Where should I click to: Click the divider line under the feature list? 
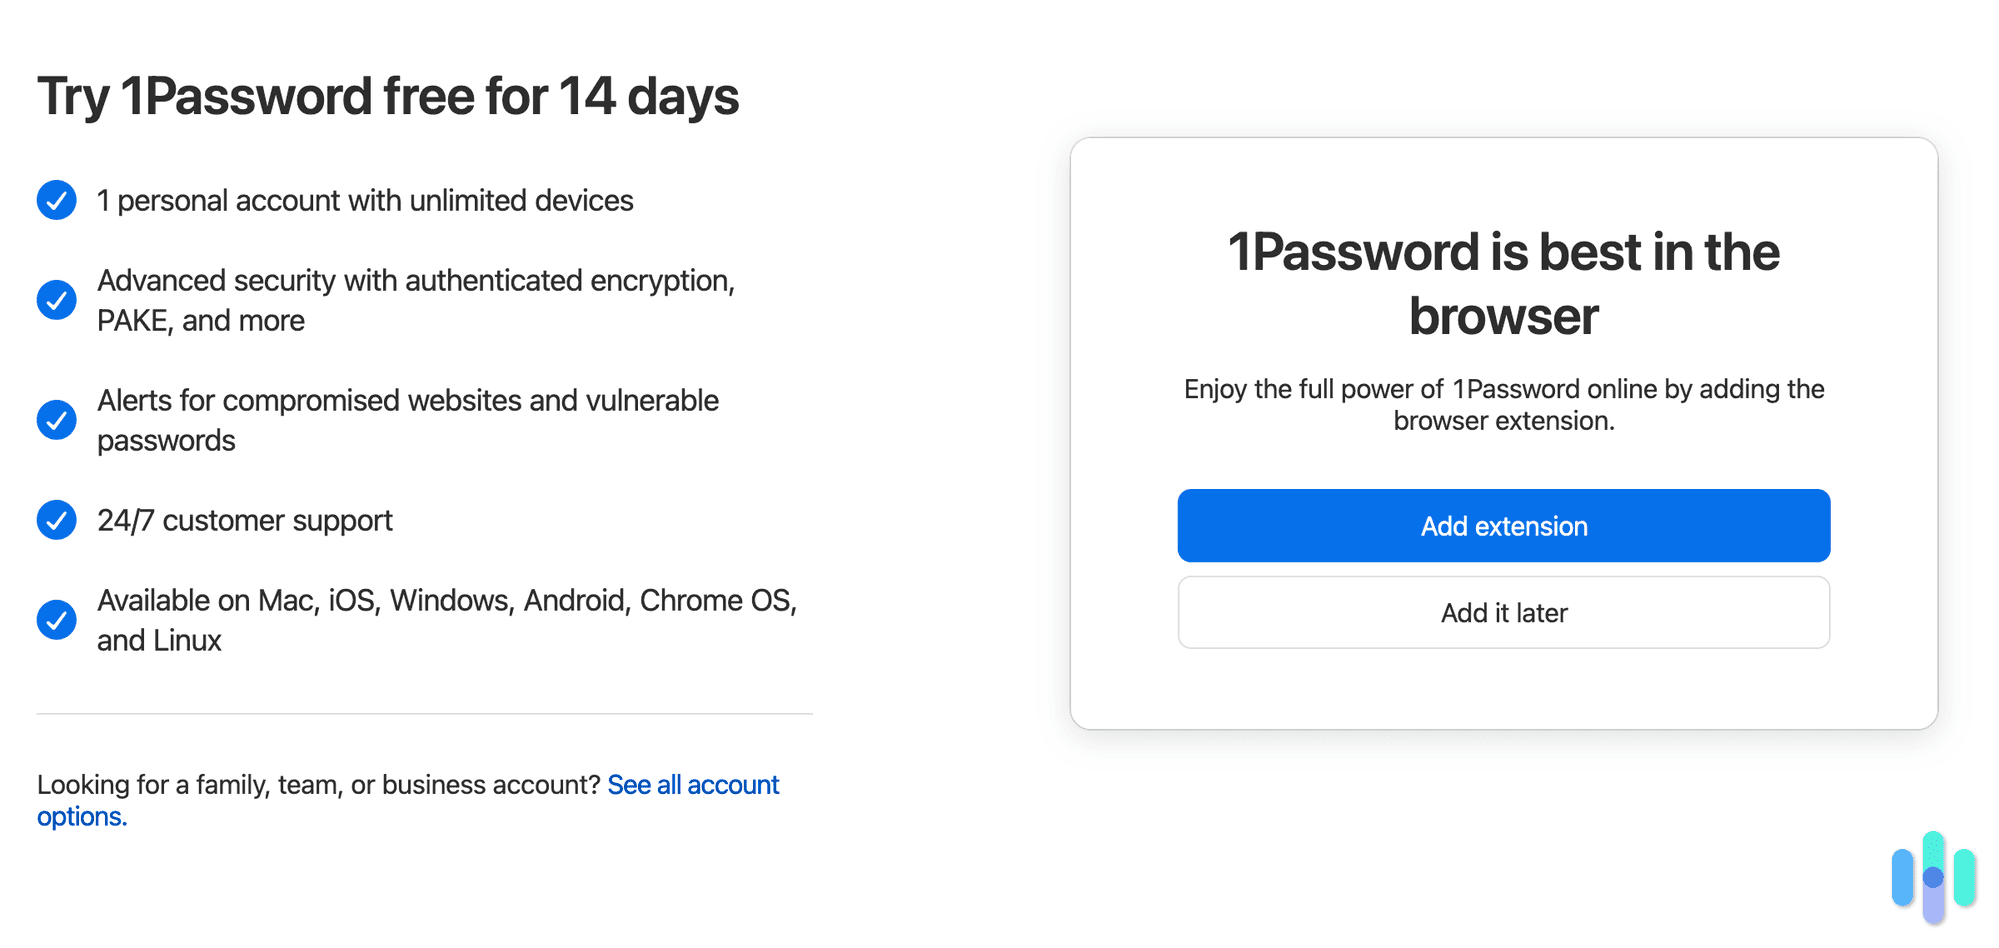(x=423, y=713)
